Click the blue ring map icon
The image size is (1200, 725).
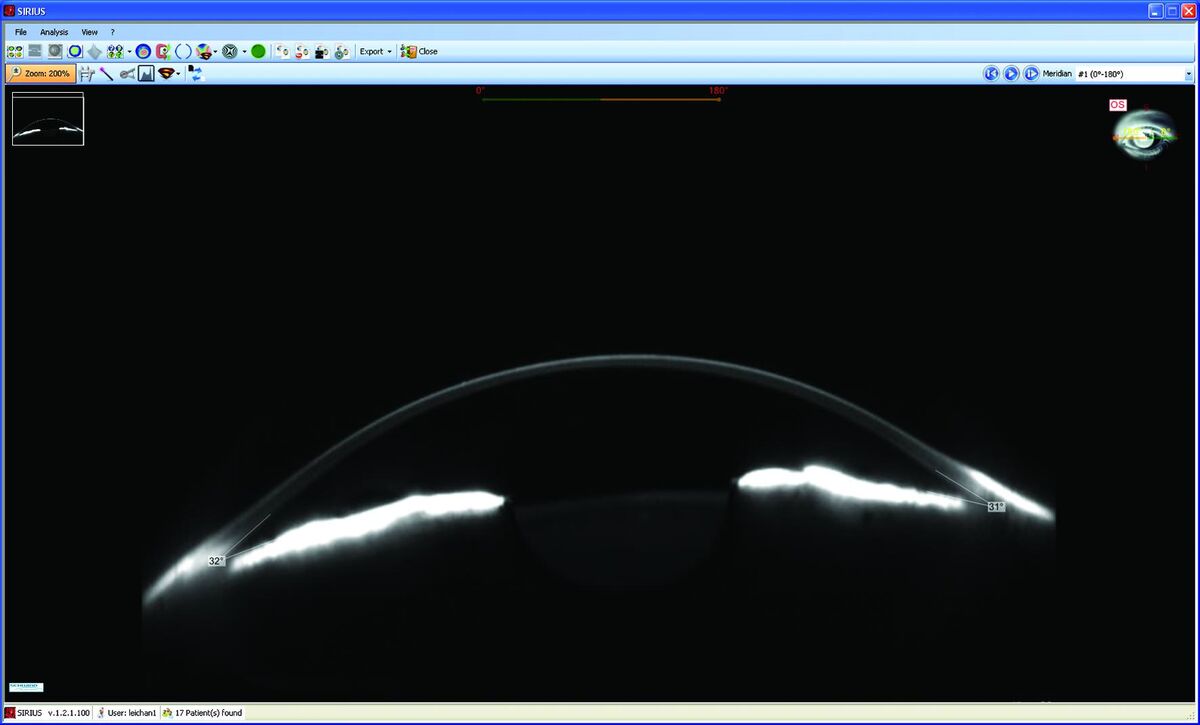click(x=75, y=51)
